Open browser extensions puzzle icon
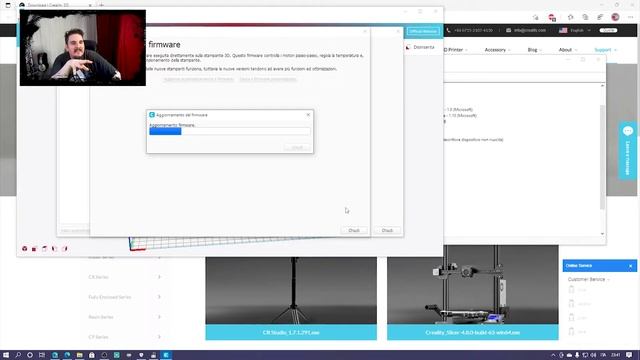The height and width of the screenshot is (360, 640). [x=570, y=17]
